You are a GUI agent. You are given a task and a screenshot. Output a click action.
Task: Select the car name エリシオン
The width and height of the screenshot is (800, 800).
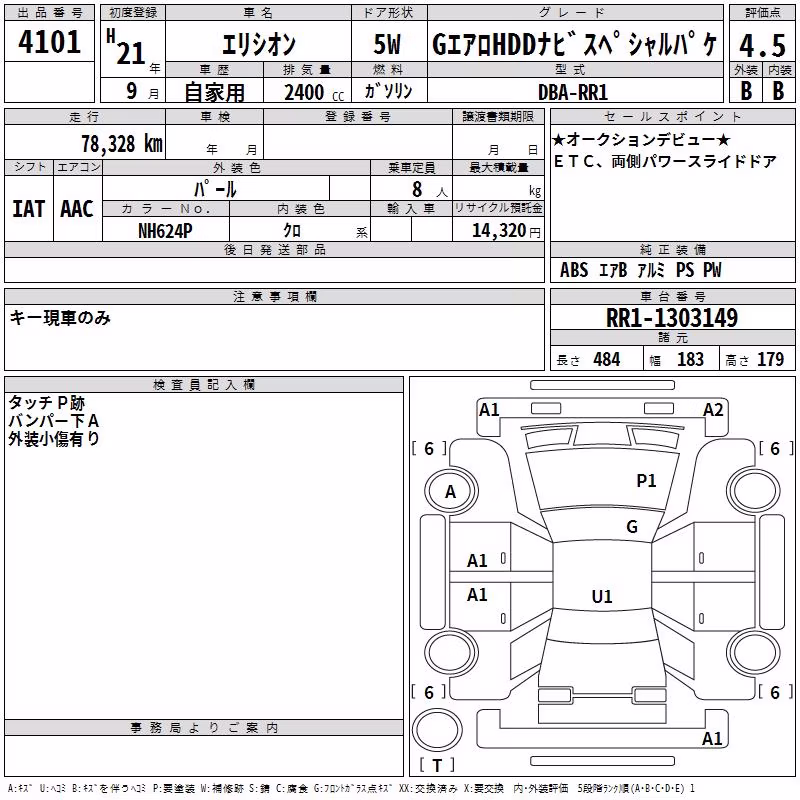pyautogui.click(x=259, y=44)
